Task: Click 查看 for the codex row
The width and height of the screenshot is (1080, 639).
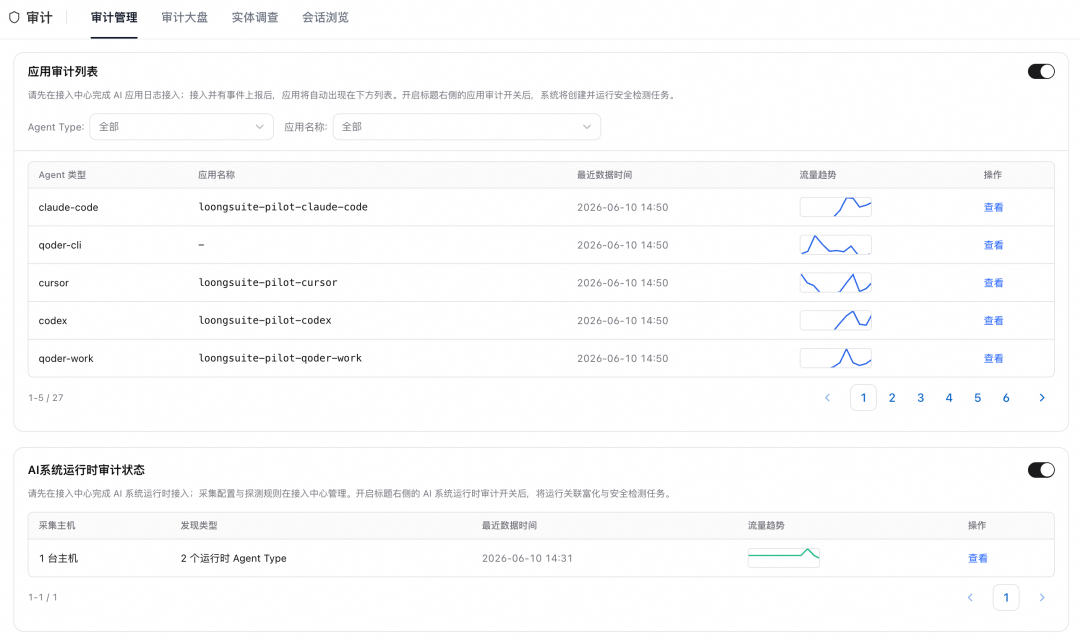Action: [993, 321]
